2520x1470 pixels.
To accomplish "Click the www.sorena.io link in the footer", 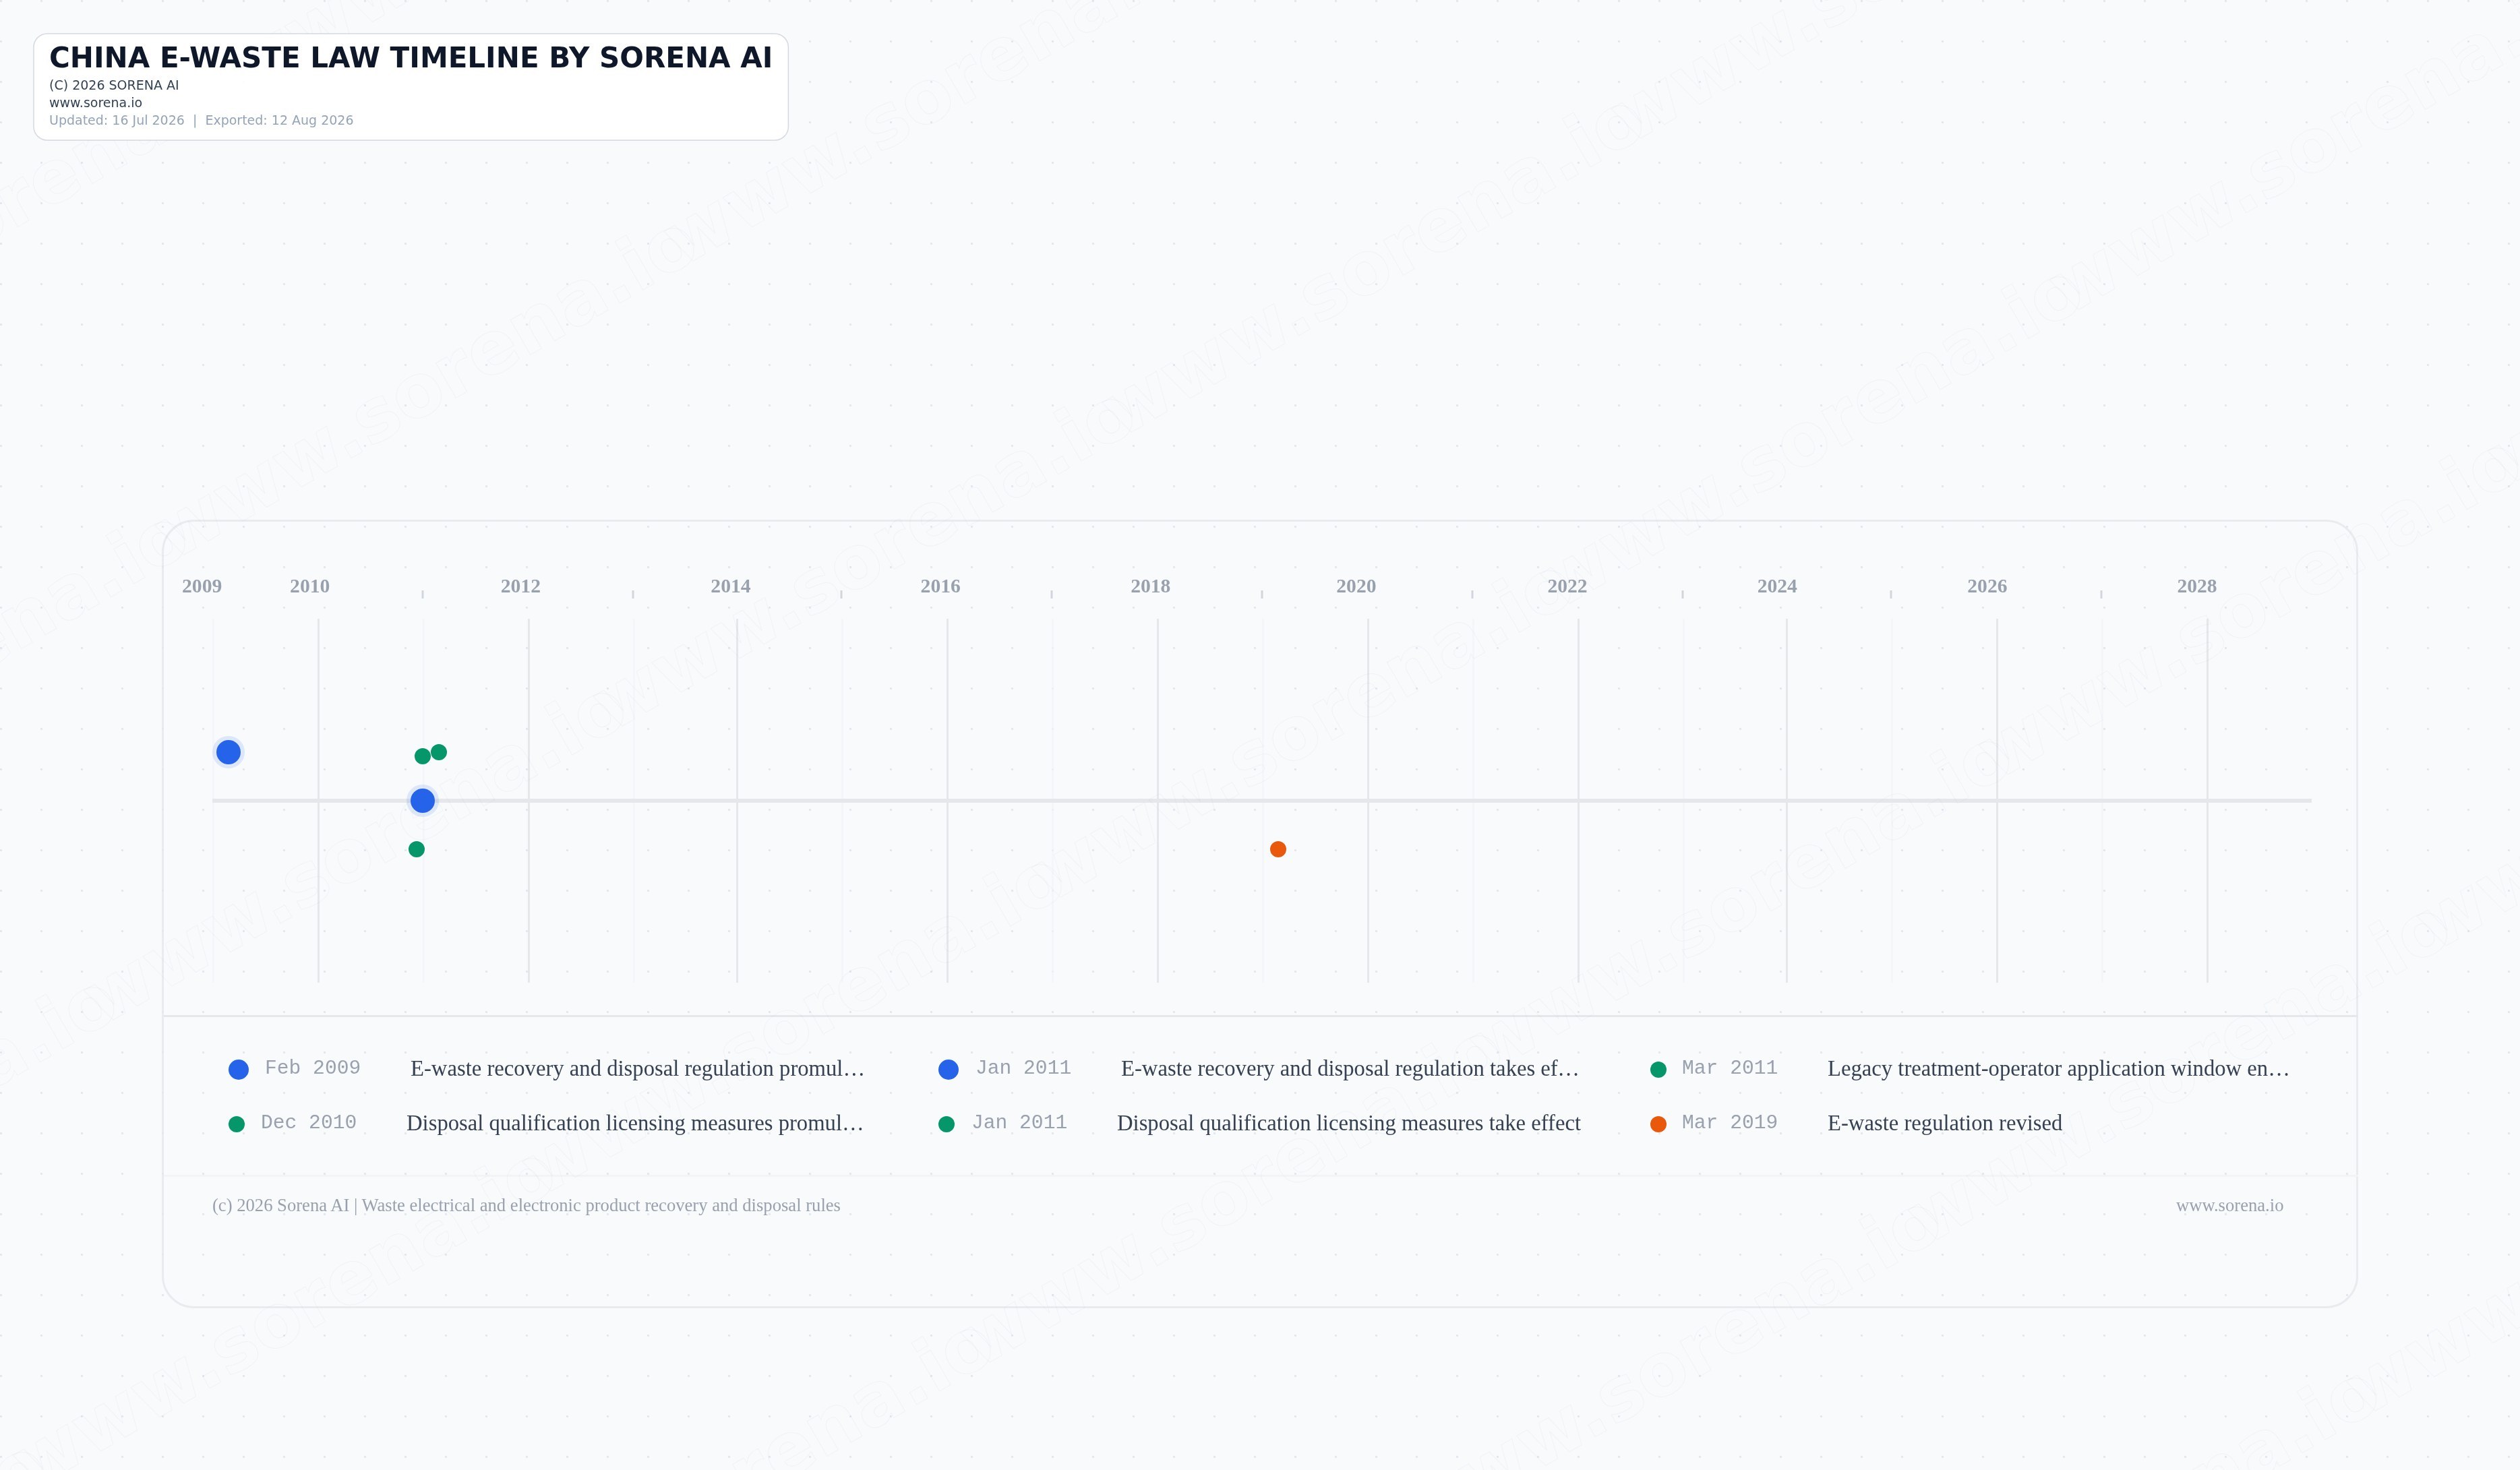I will pyautogui.click(x=2229, y=1205).
